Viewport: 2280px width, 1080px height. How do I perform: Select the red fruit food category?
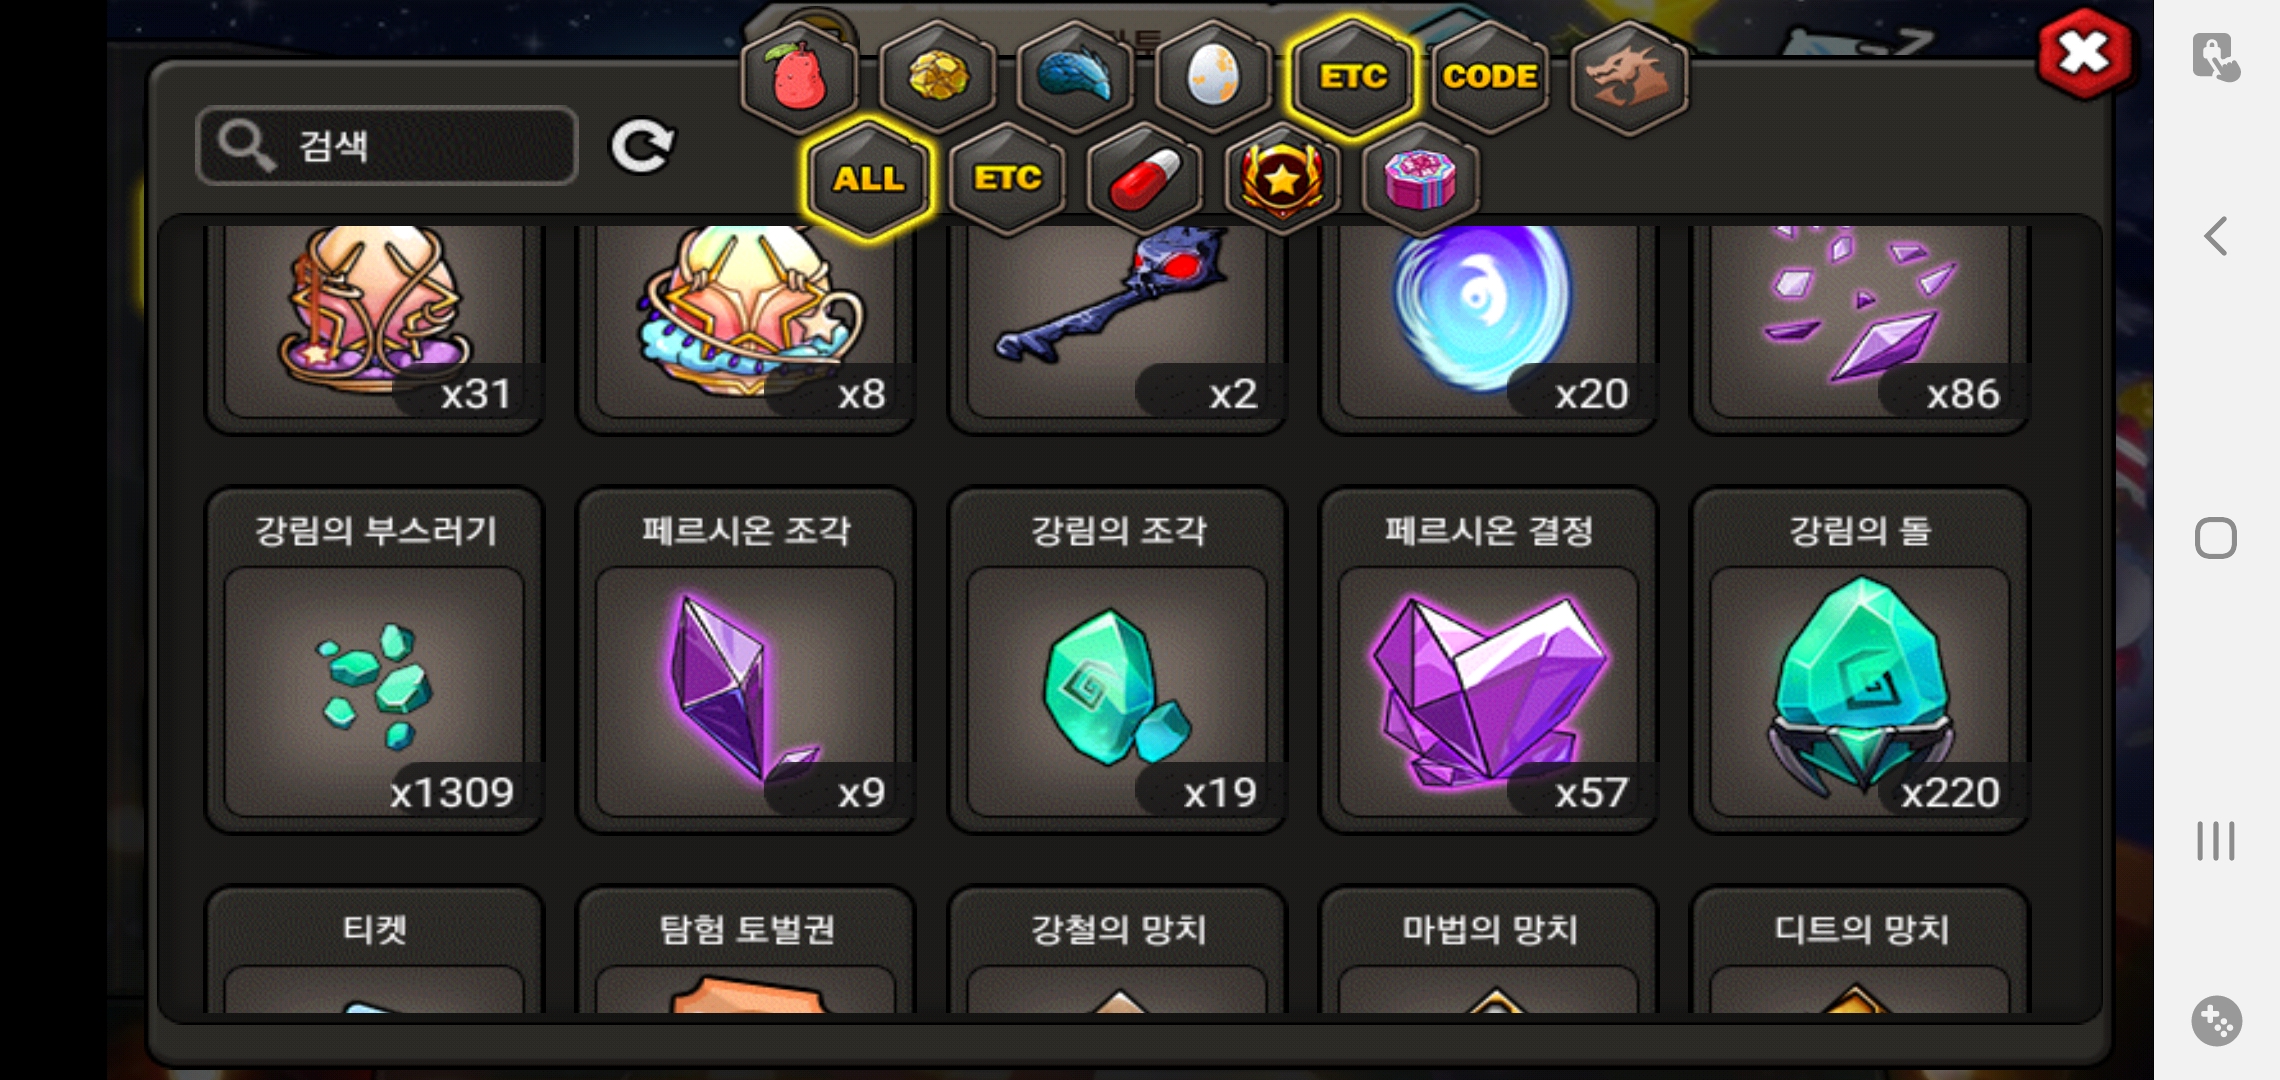point(799,76)
